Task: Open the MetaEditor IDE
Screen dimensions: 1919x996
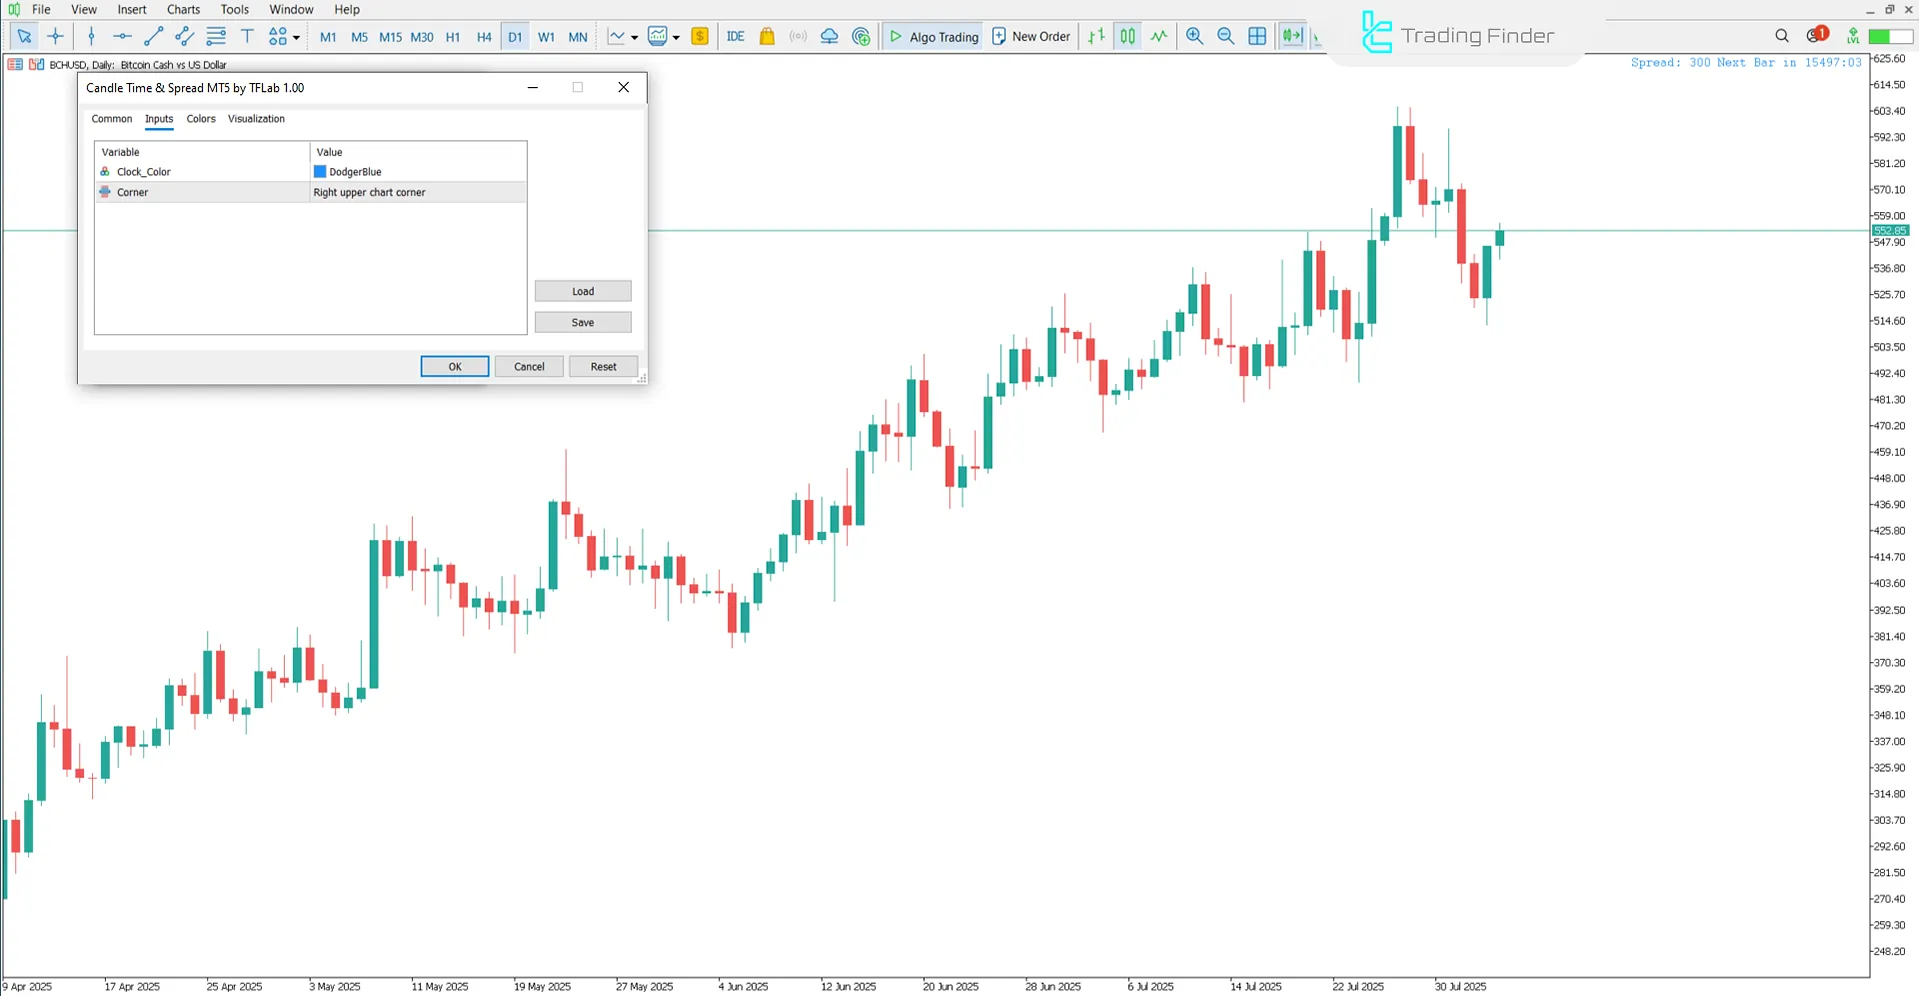Action: [736, 36]
